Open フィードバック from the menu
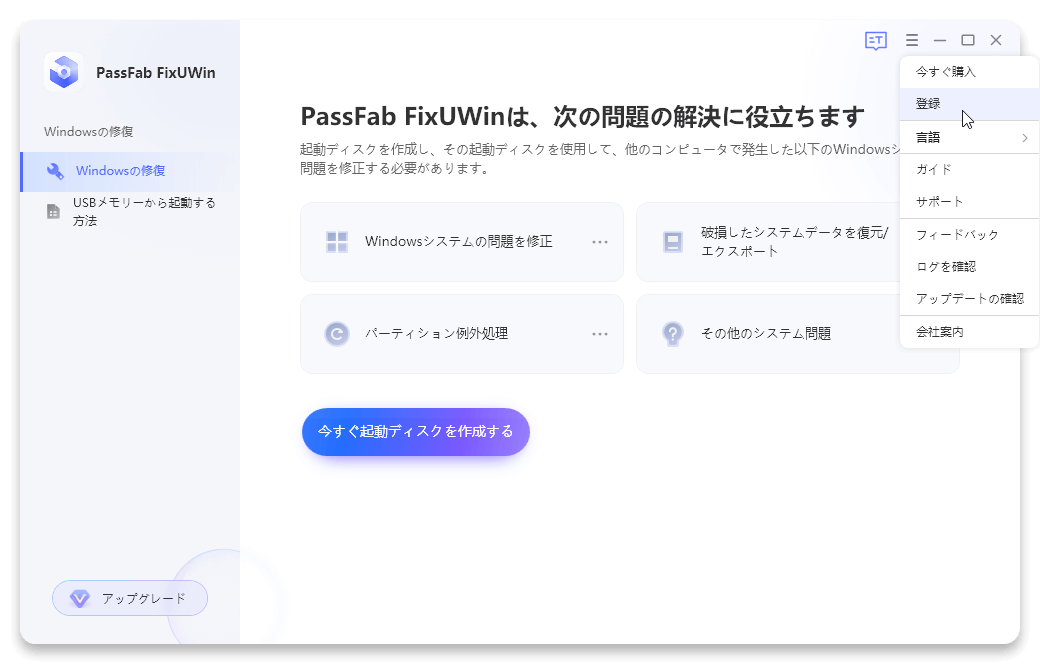Viewport: 1040px width, 664px height. point(970,235)
